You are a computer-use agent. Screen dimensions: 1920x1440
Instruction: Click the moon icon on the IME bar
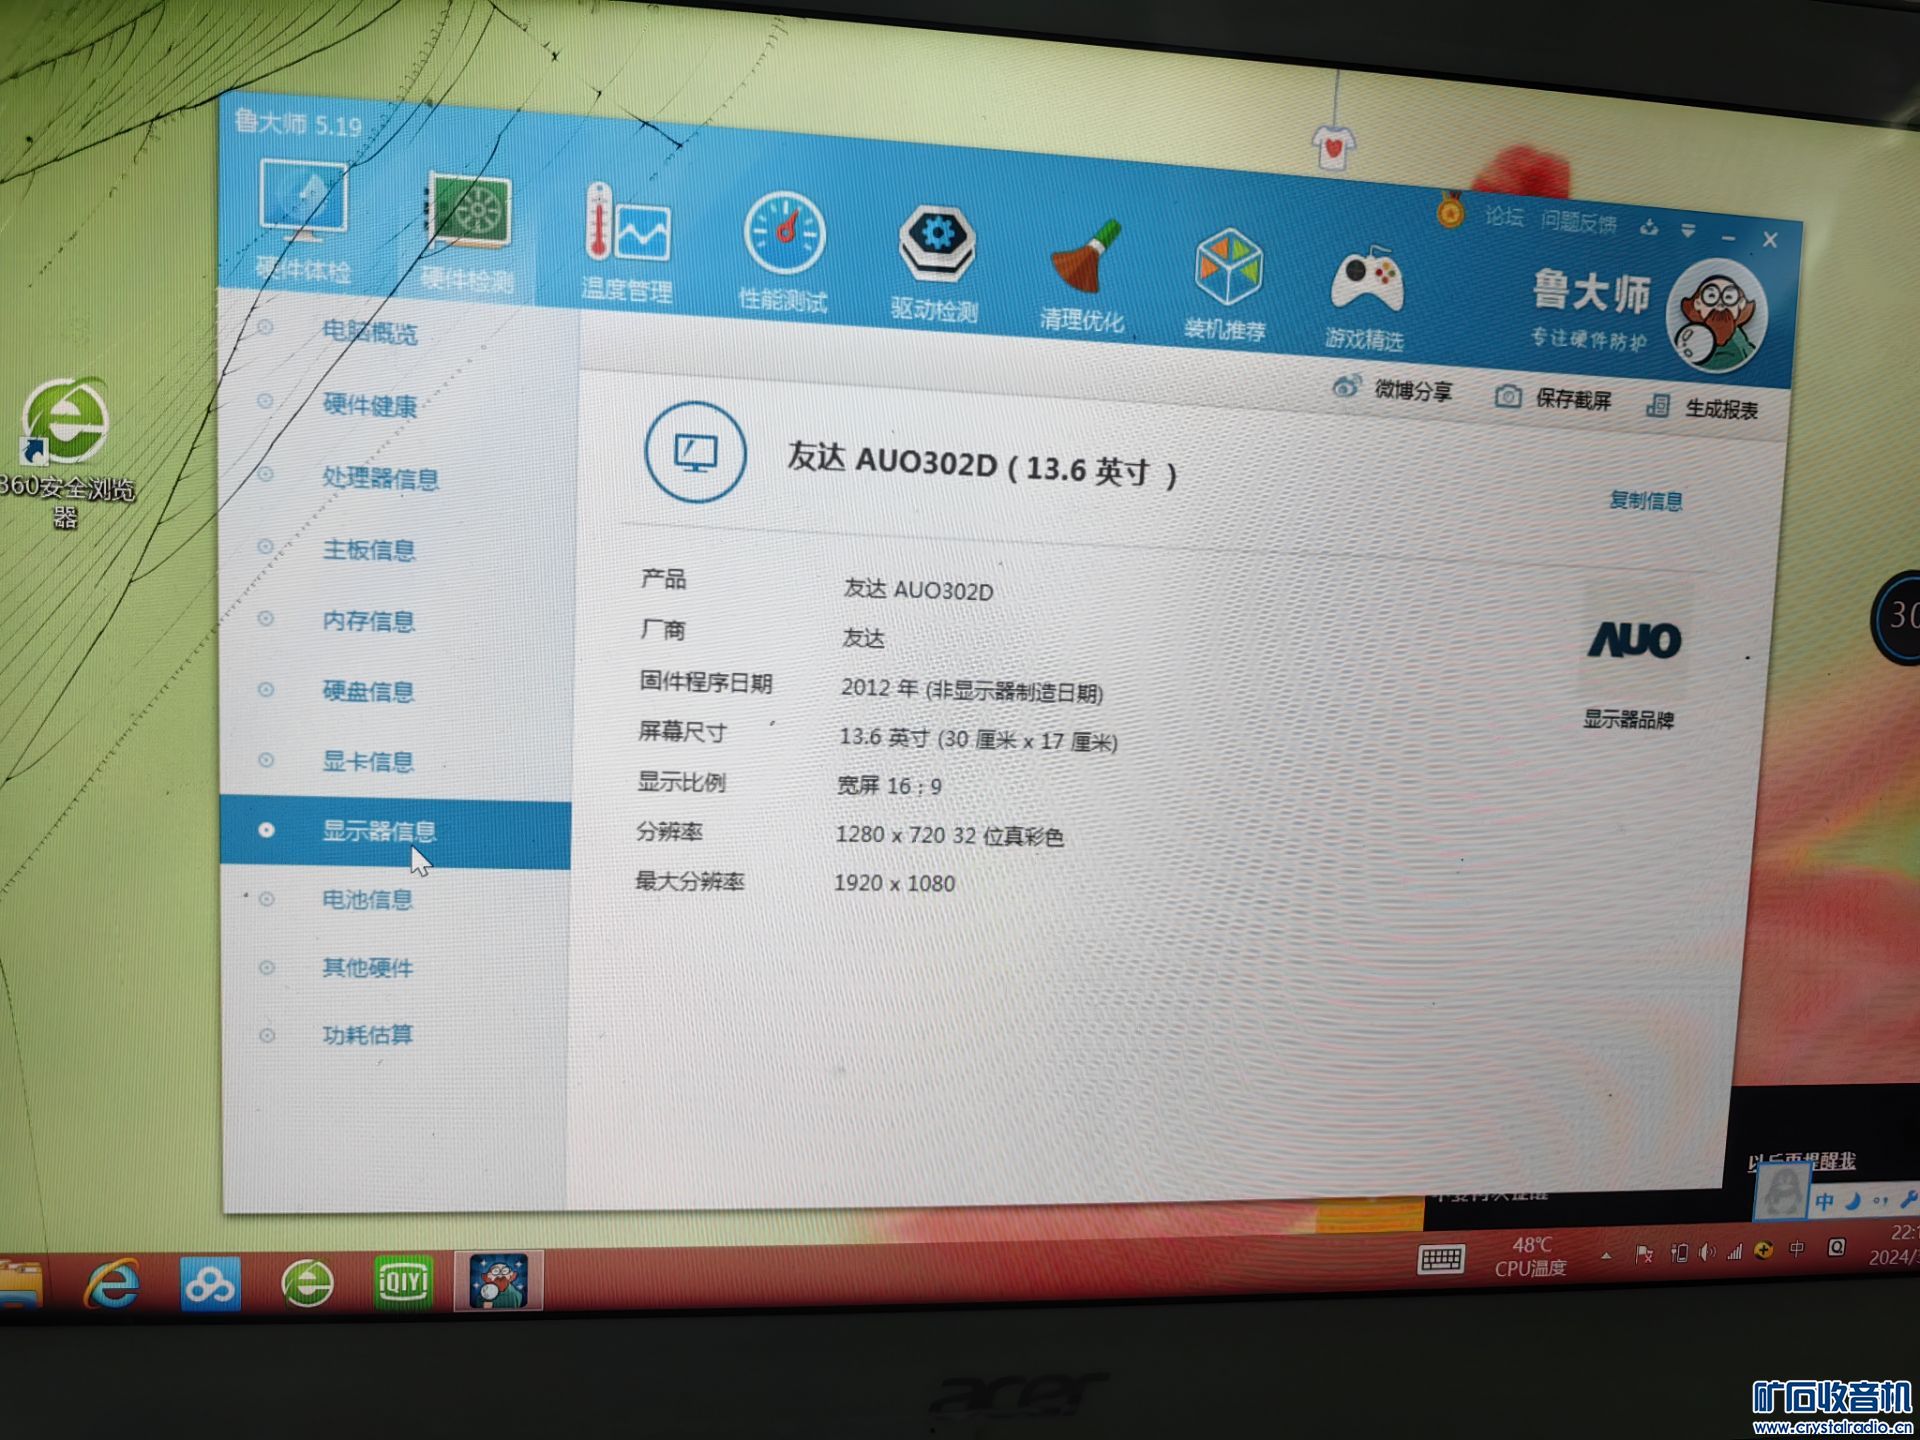coord(1853,1202)
